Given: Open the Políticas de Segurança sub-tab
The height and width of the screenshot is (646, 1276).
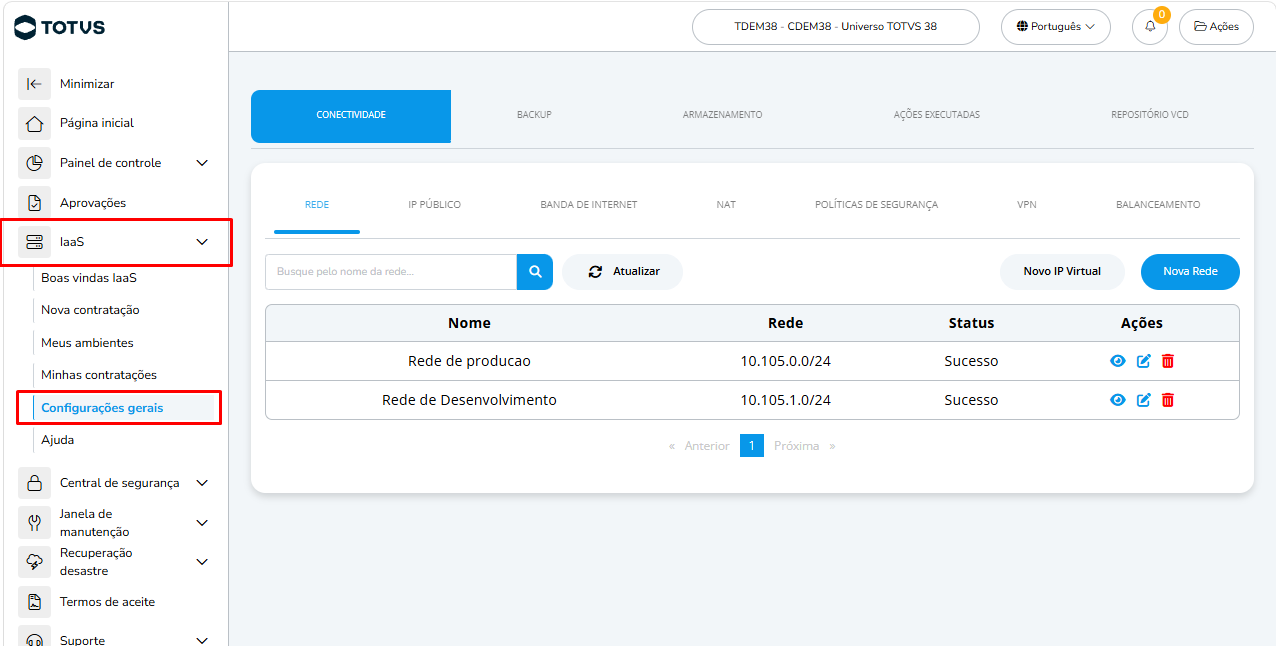Looking at the screenshot, I should 877,205.
